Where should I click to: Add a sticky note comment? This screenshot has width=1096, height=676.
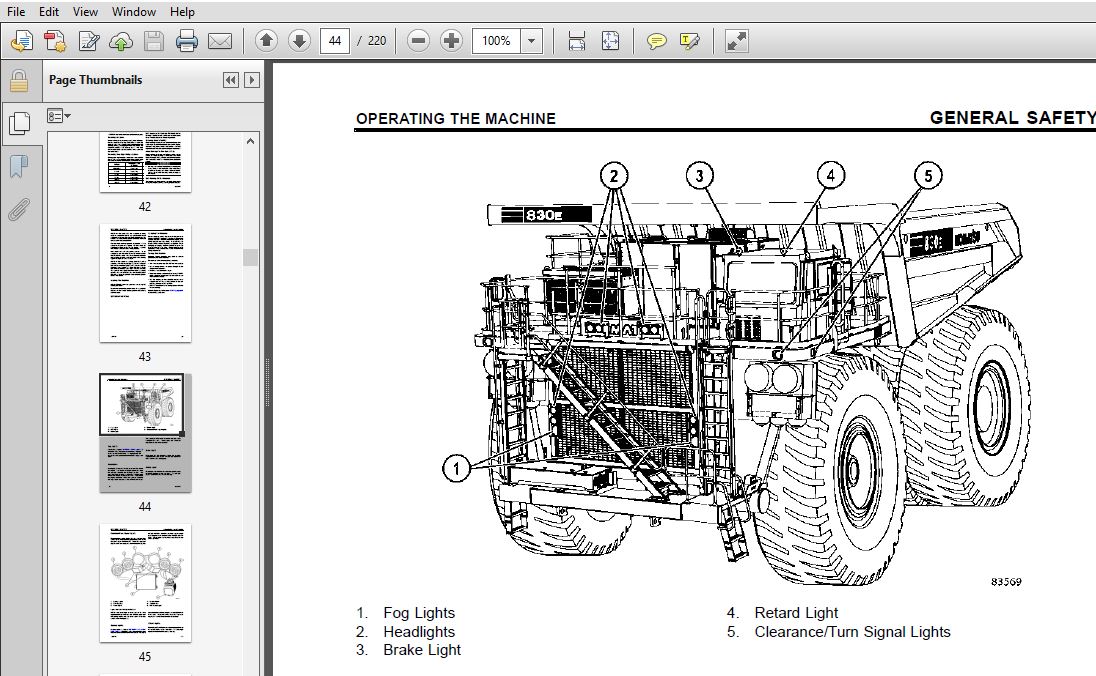(656, 41)
